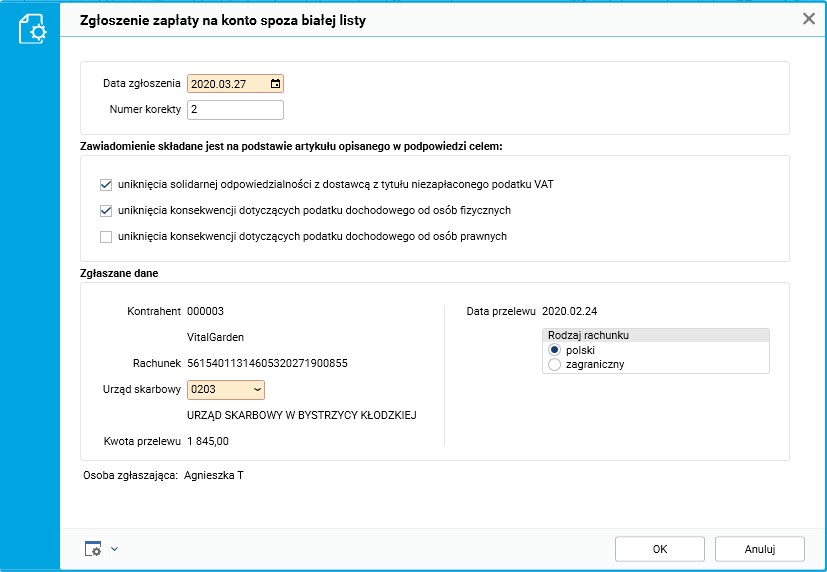The image size is (827, 572).
Task: Open the chevron menu beside the settings icon
Action: (115, 548)
